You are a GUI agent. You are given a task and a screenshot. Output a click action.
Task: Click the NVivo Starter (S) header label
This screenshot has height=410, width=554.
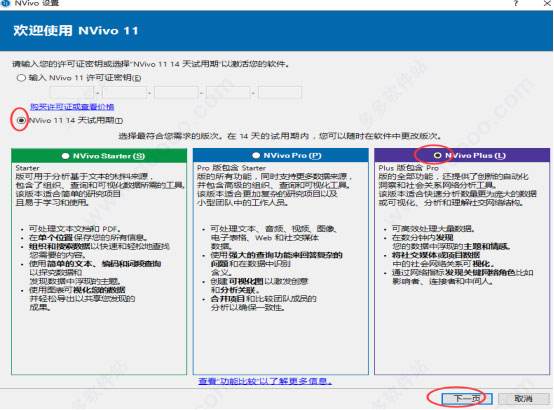[x=109, y=156]
